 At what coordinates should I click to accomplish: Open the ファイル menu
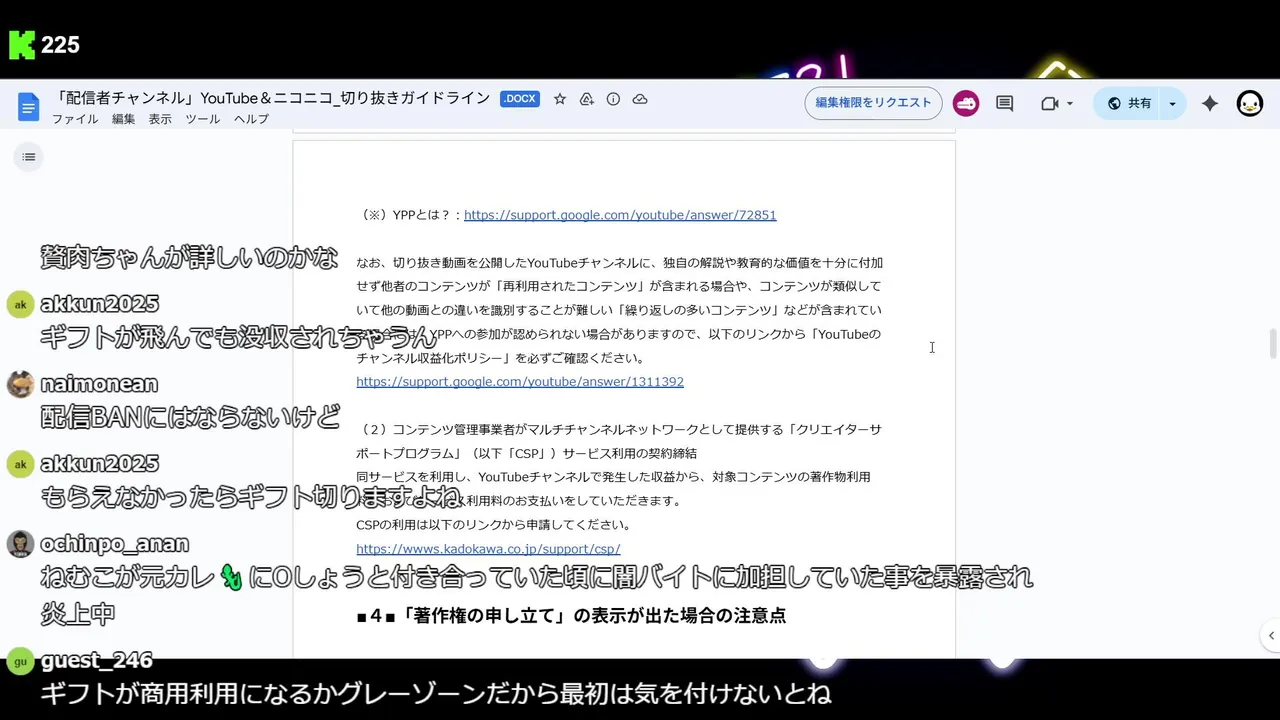[75, 119]
